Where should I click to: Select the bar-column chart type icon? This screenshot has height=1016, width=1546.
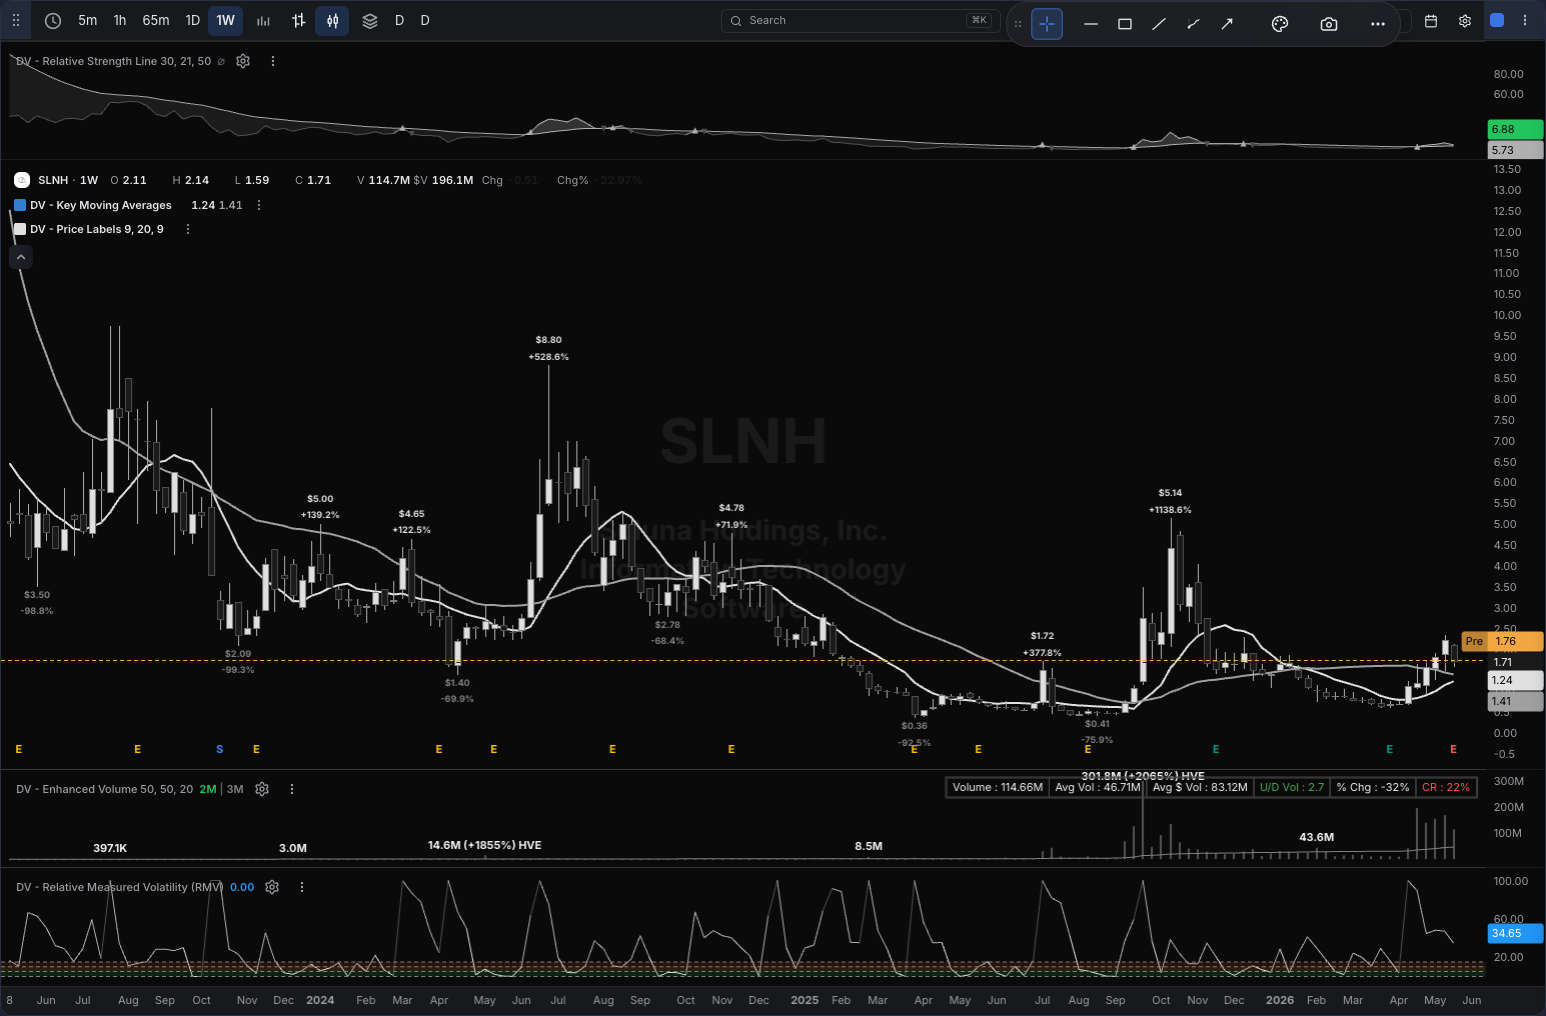pyautogui.click(x=263, y=20)
